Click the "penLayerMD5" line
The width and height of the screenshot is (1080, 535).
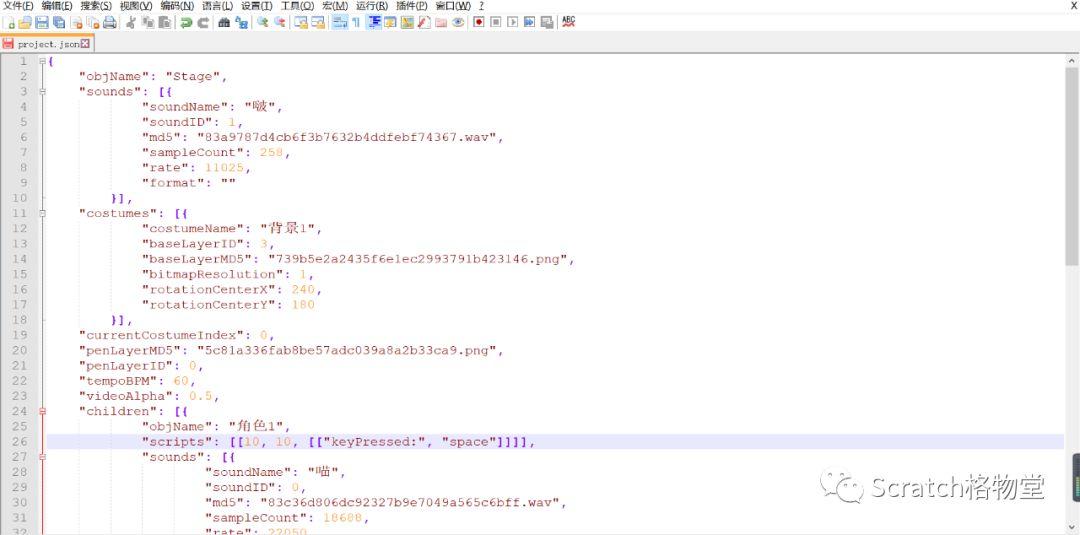(291, 350)
